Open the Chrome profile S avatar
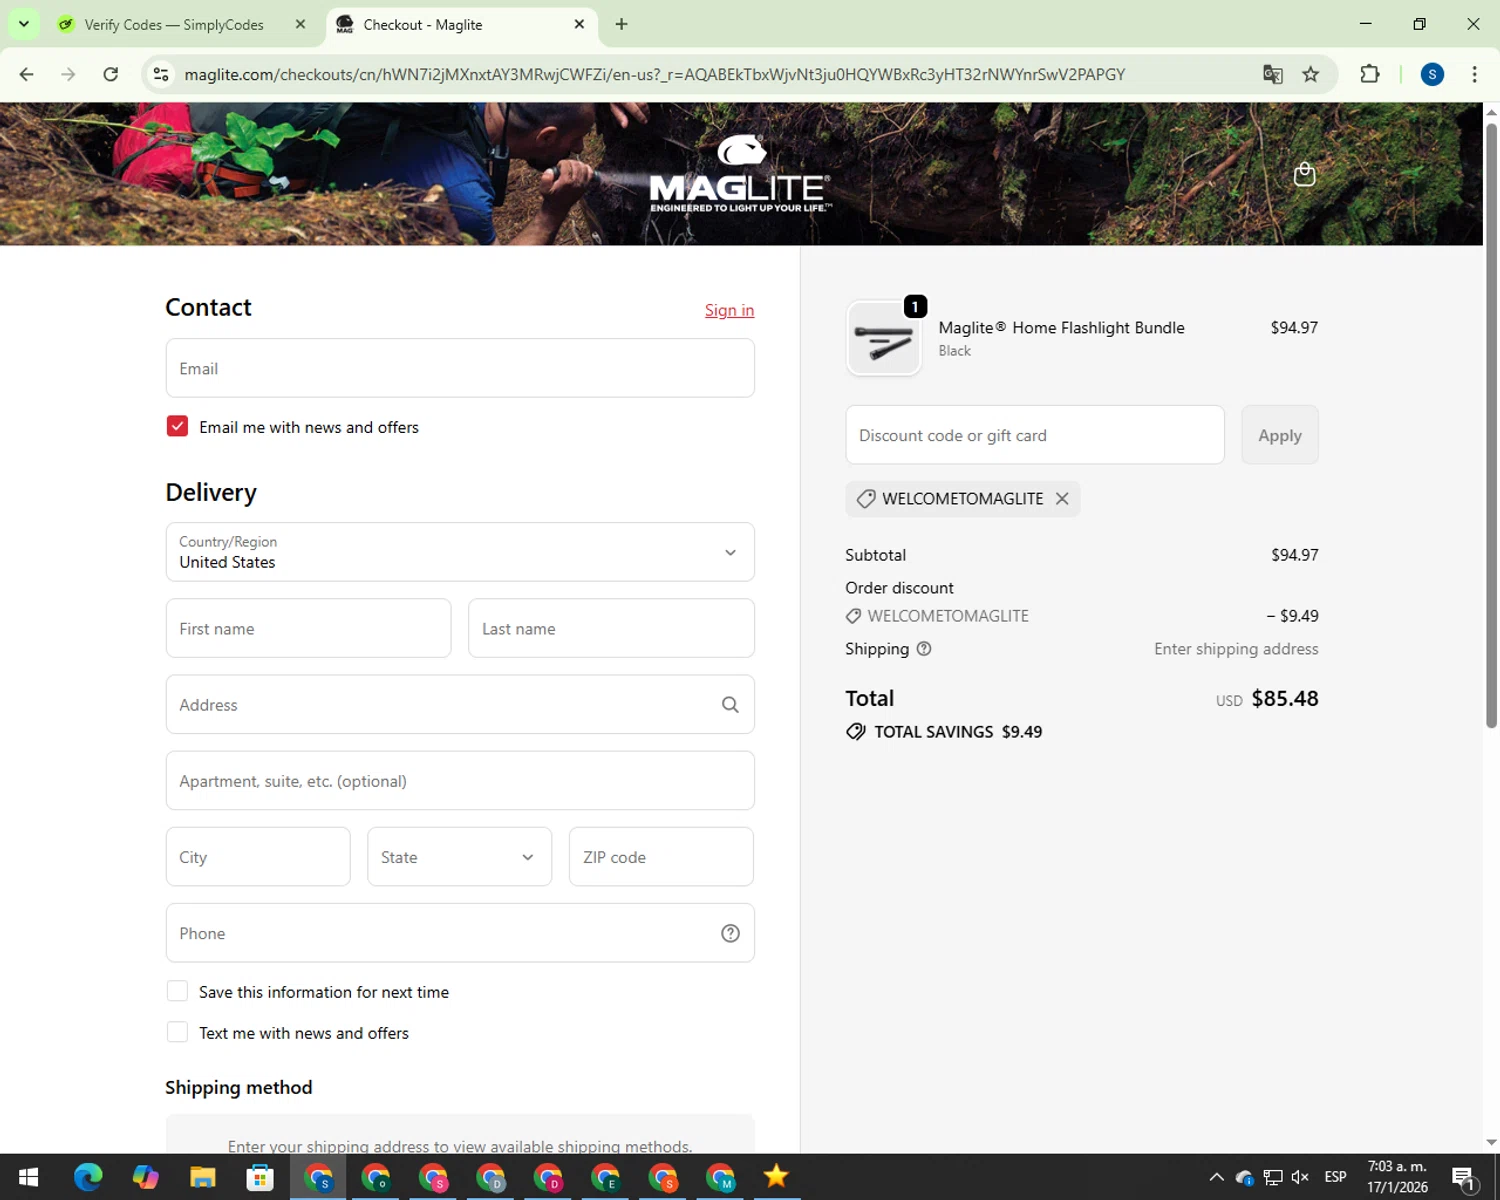 coord(1432,74)
